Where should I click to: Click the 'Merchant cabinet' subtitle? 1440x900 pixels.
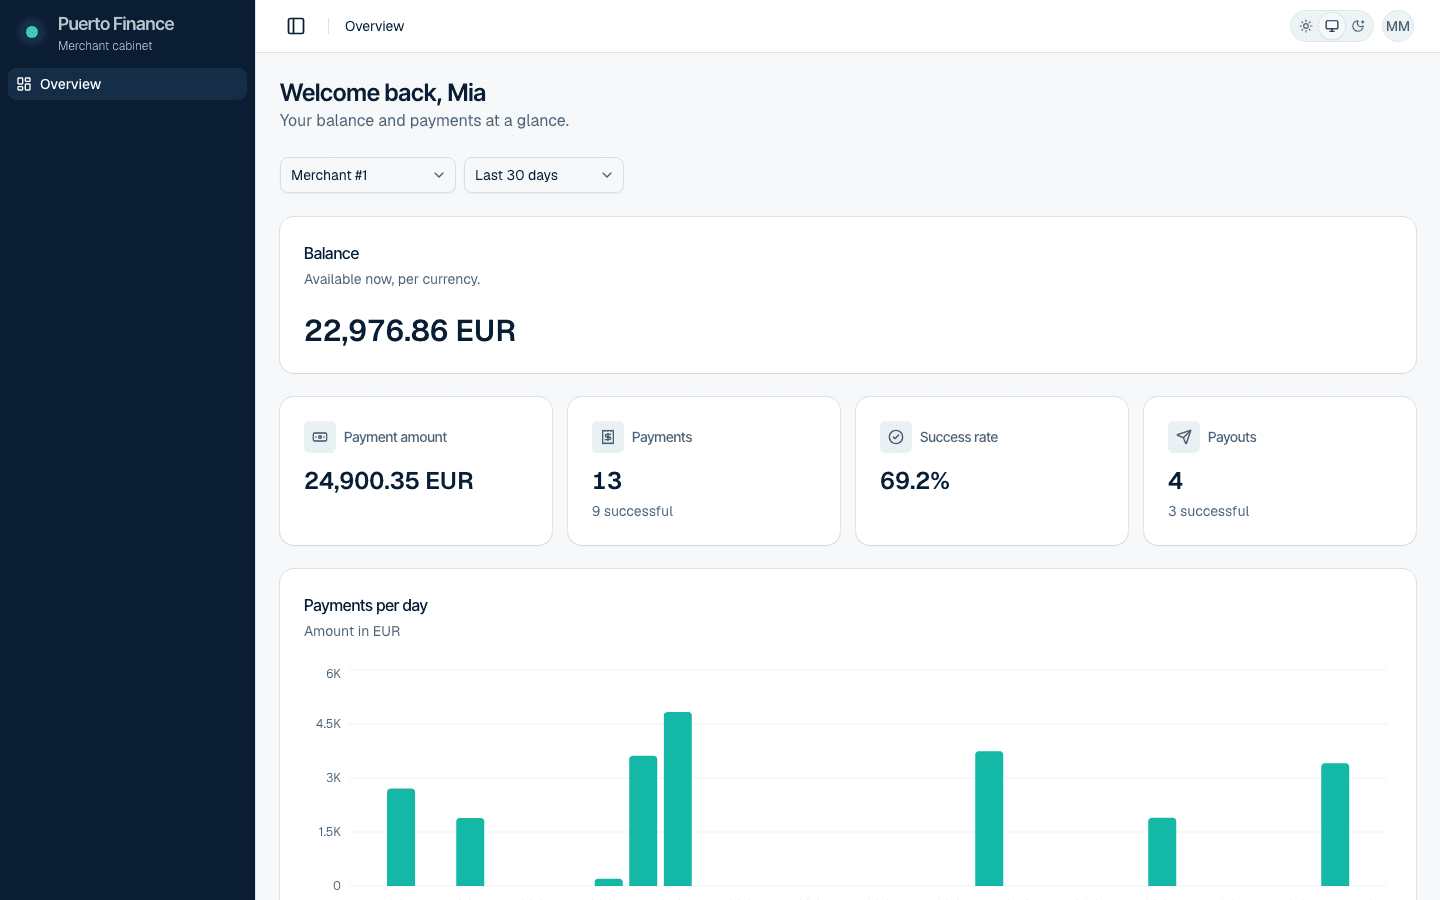tap(105, 46)
